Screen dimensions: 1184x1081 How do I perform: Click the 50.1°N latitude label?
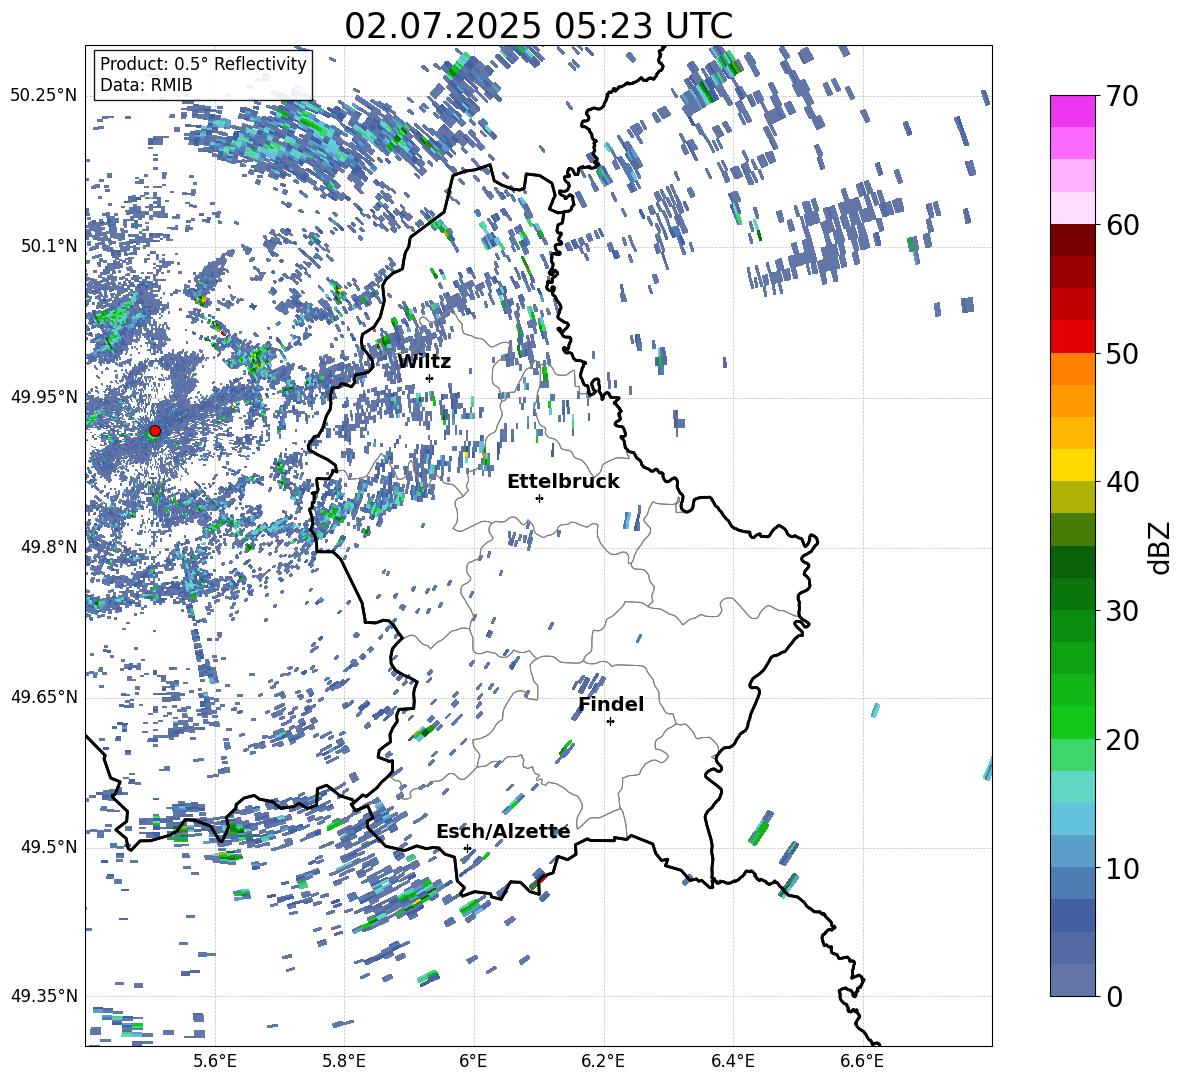pyautogui.click(x=48, y=246)
